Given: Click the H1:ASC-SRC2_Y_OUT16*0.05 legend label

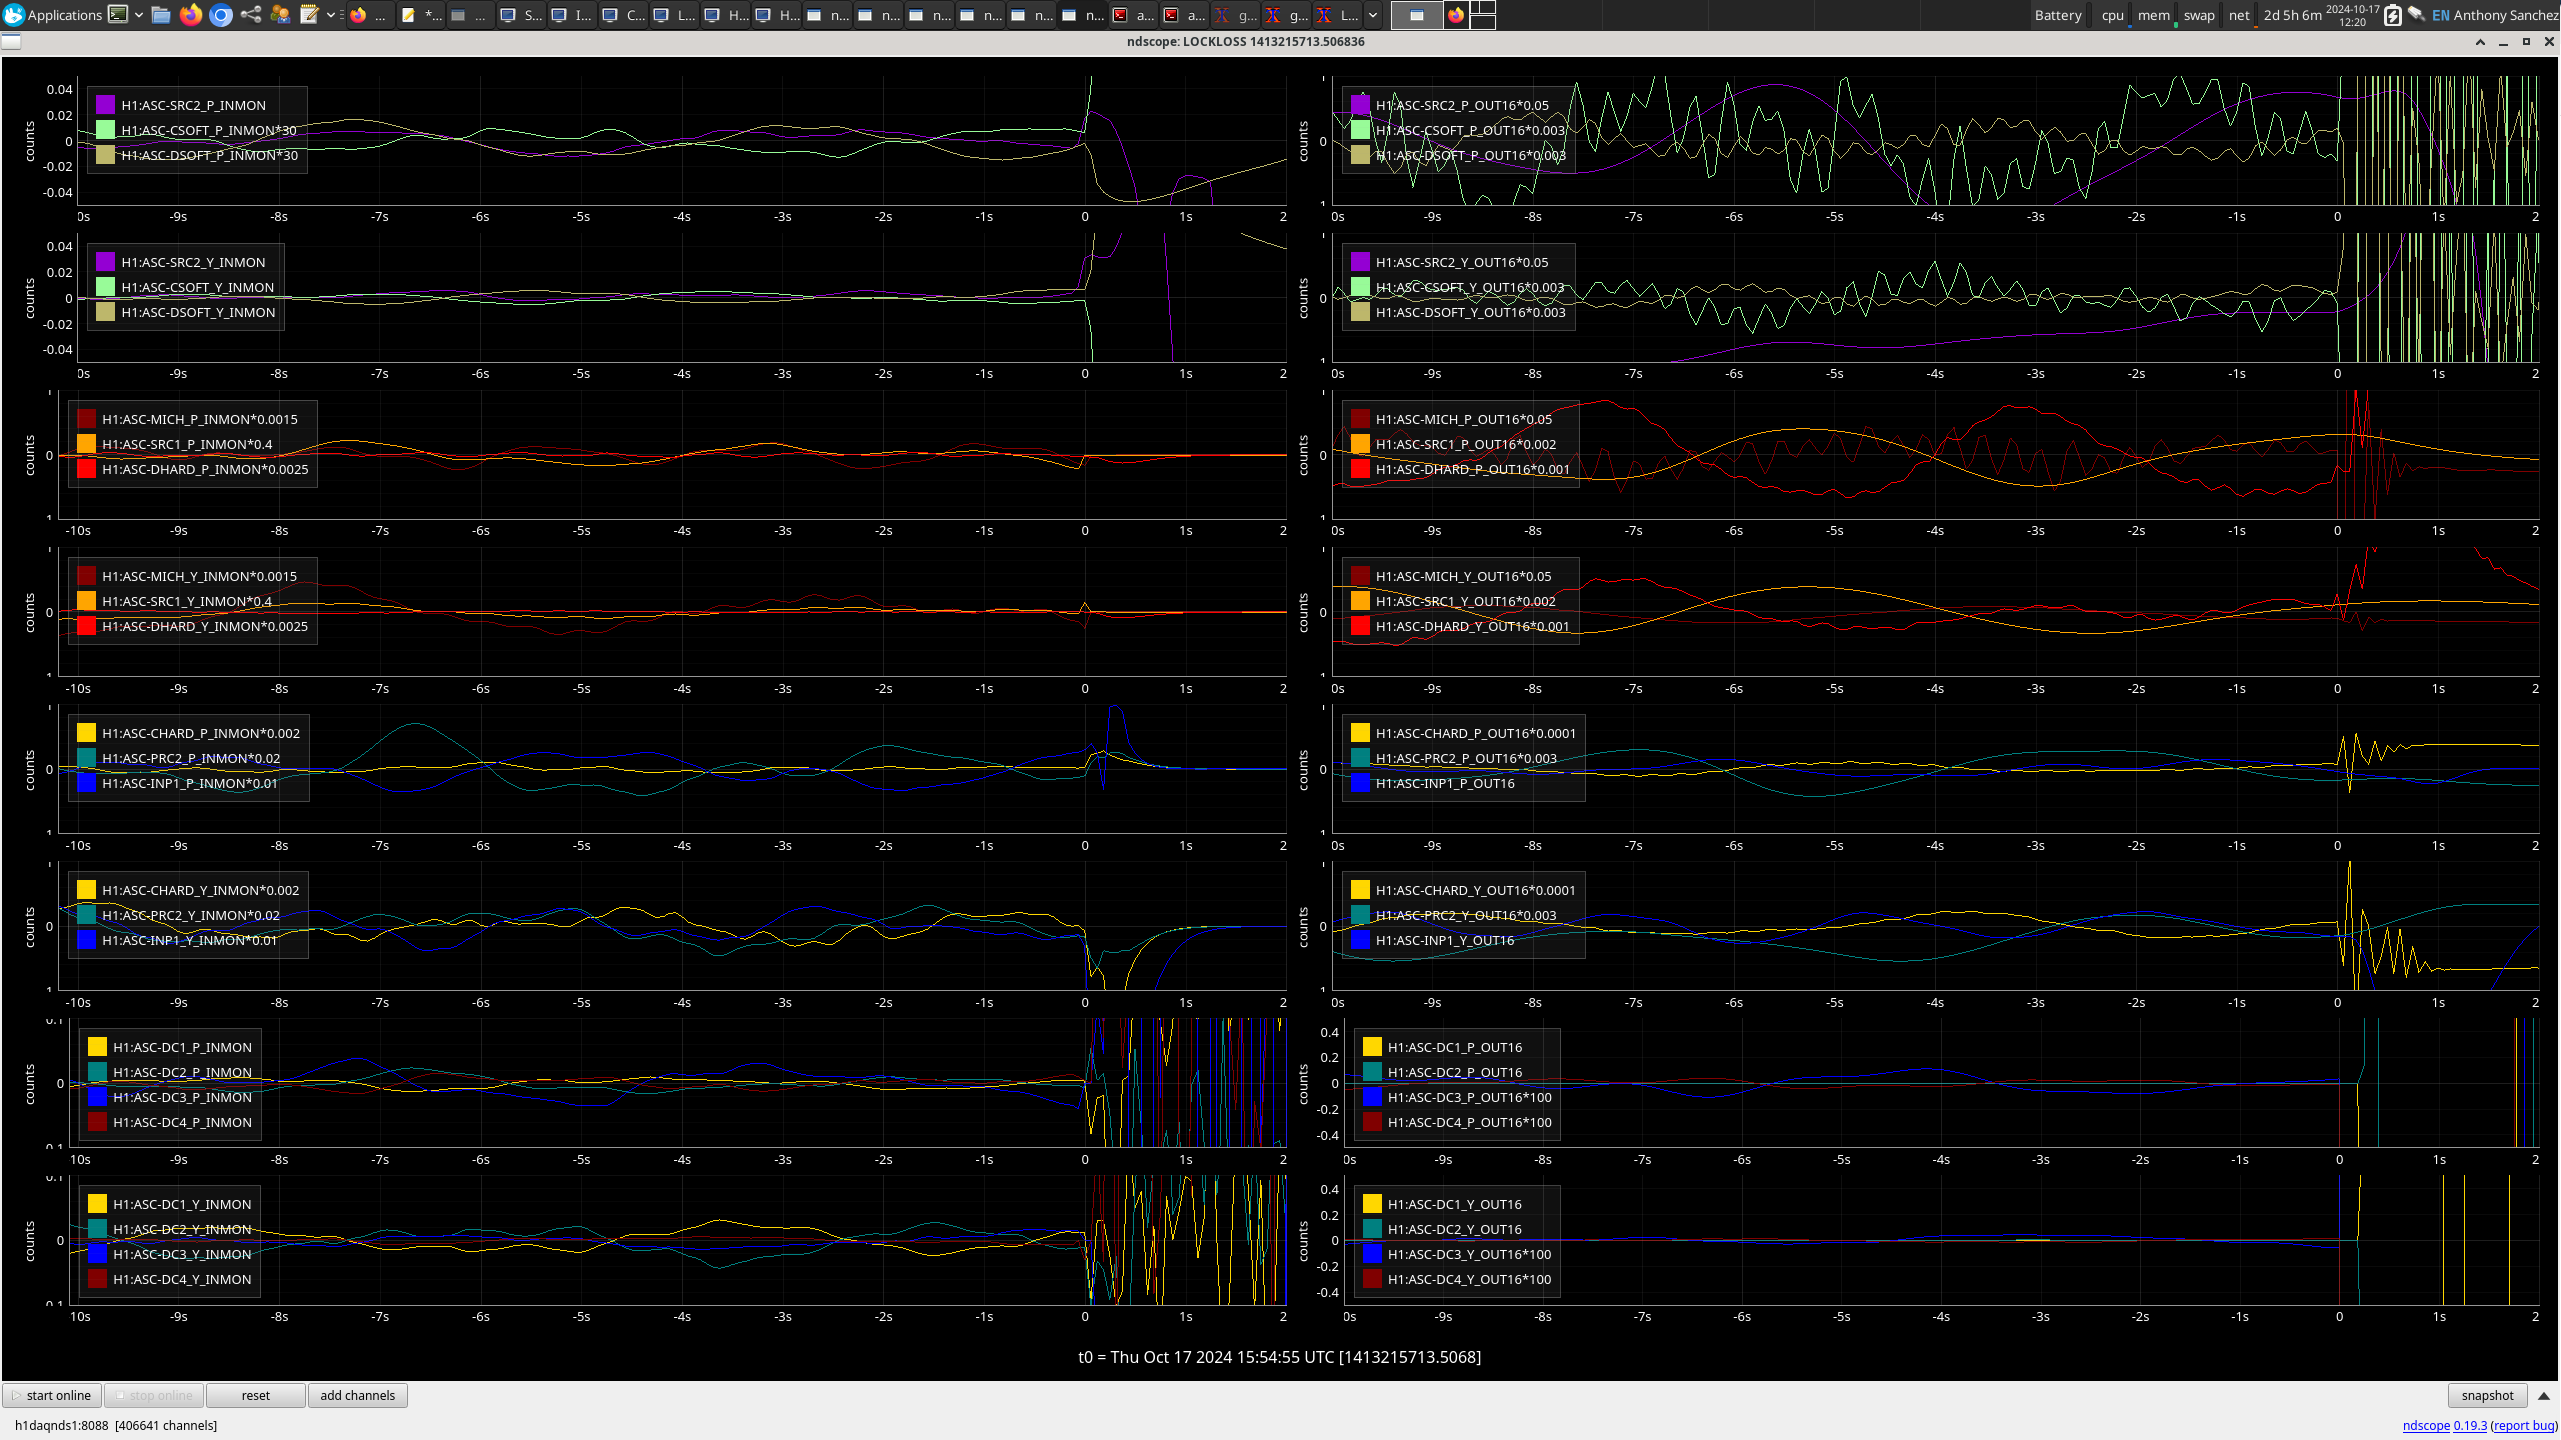Looking at the screenshot, I should 1462,262.
